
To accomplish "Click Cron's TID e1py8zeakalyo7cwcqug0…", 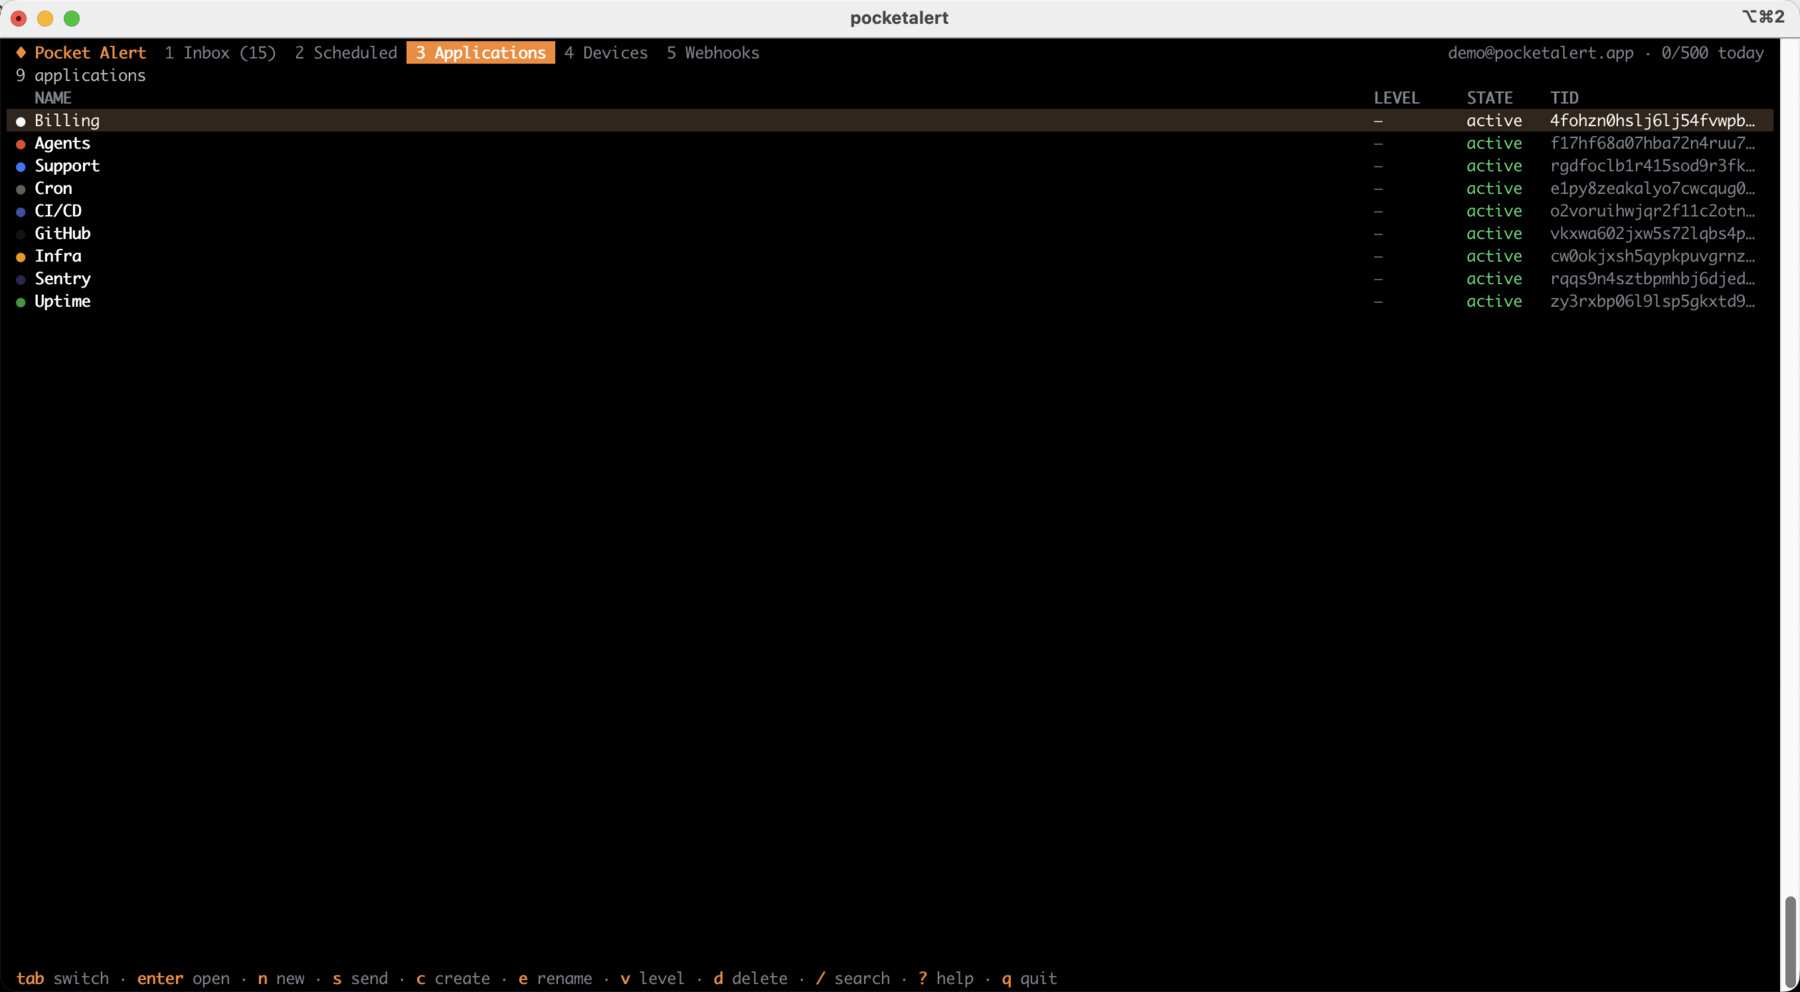I will click(1652, 189).
